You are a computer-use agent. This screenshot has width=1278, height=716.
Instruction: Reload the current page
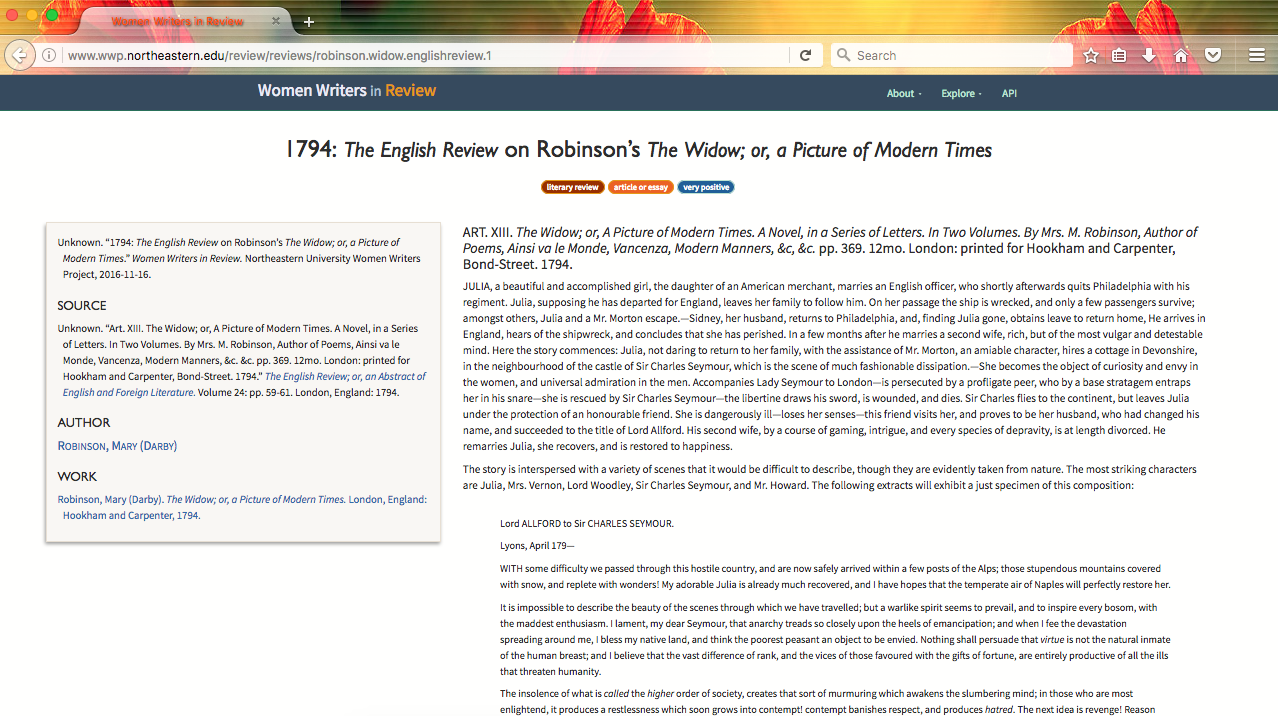click(x=805, y=56)
